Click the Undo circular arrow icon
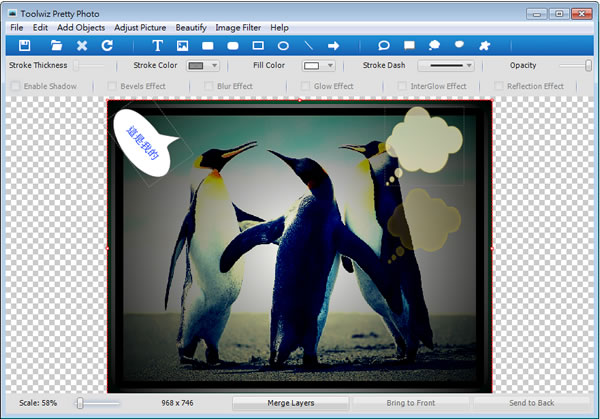The image size is (600, 419). point(106,46)
